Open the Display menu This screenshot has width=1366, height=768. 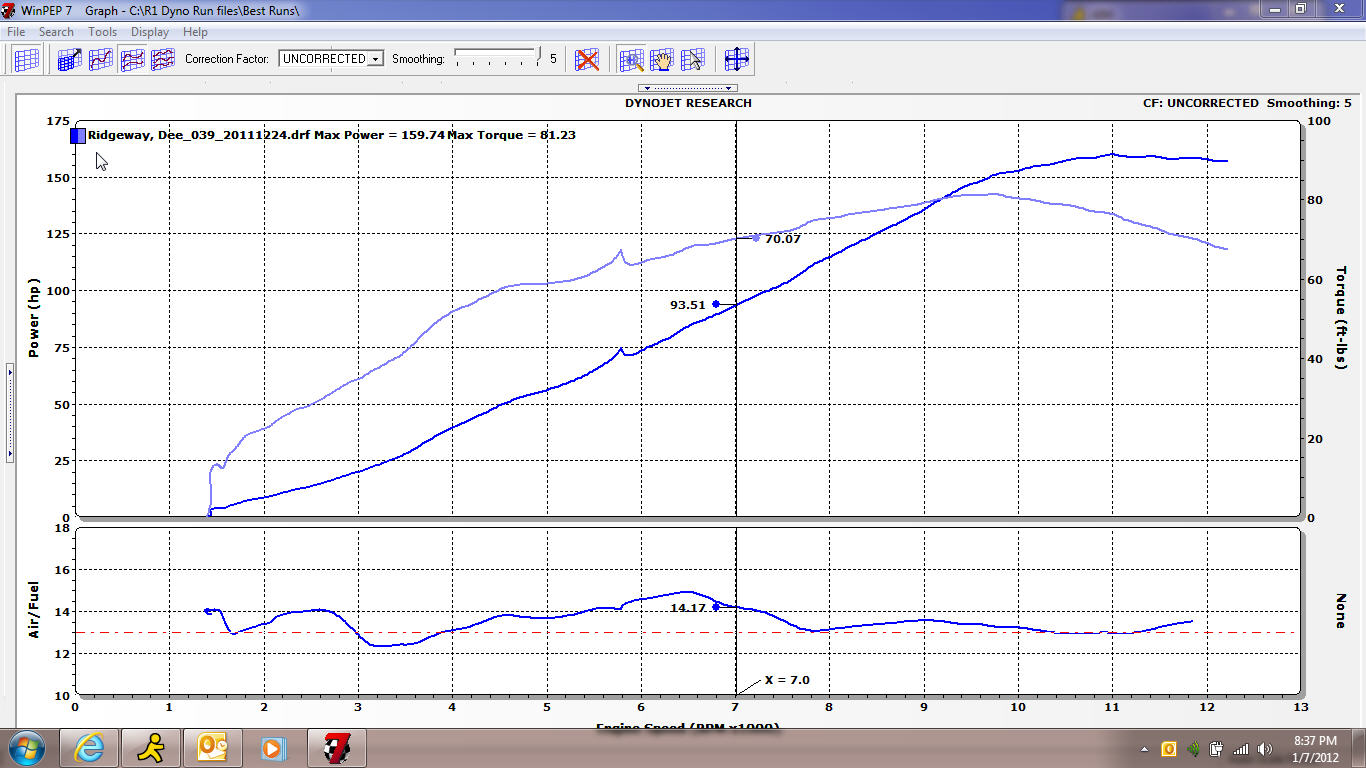(x=150, y=32)
